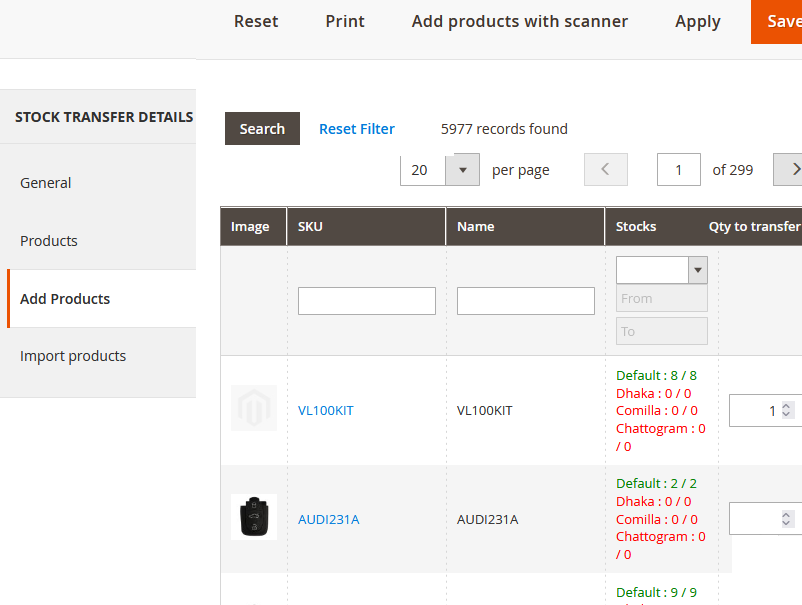Viewport: 802px width, 605px height.
Task: Expand the Stocks filter dropdown
Action: pyautogui.click(x=698, y=270)
